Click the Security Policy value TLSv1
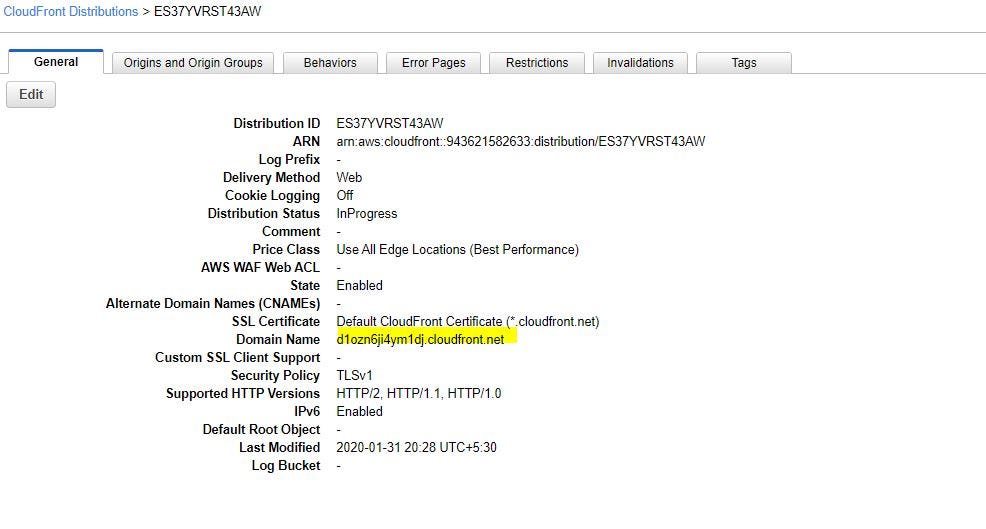The height and width of the screenshot is (529, 986). 354,376
